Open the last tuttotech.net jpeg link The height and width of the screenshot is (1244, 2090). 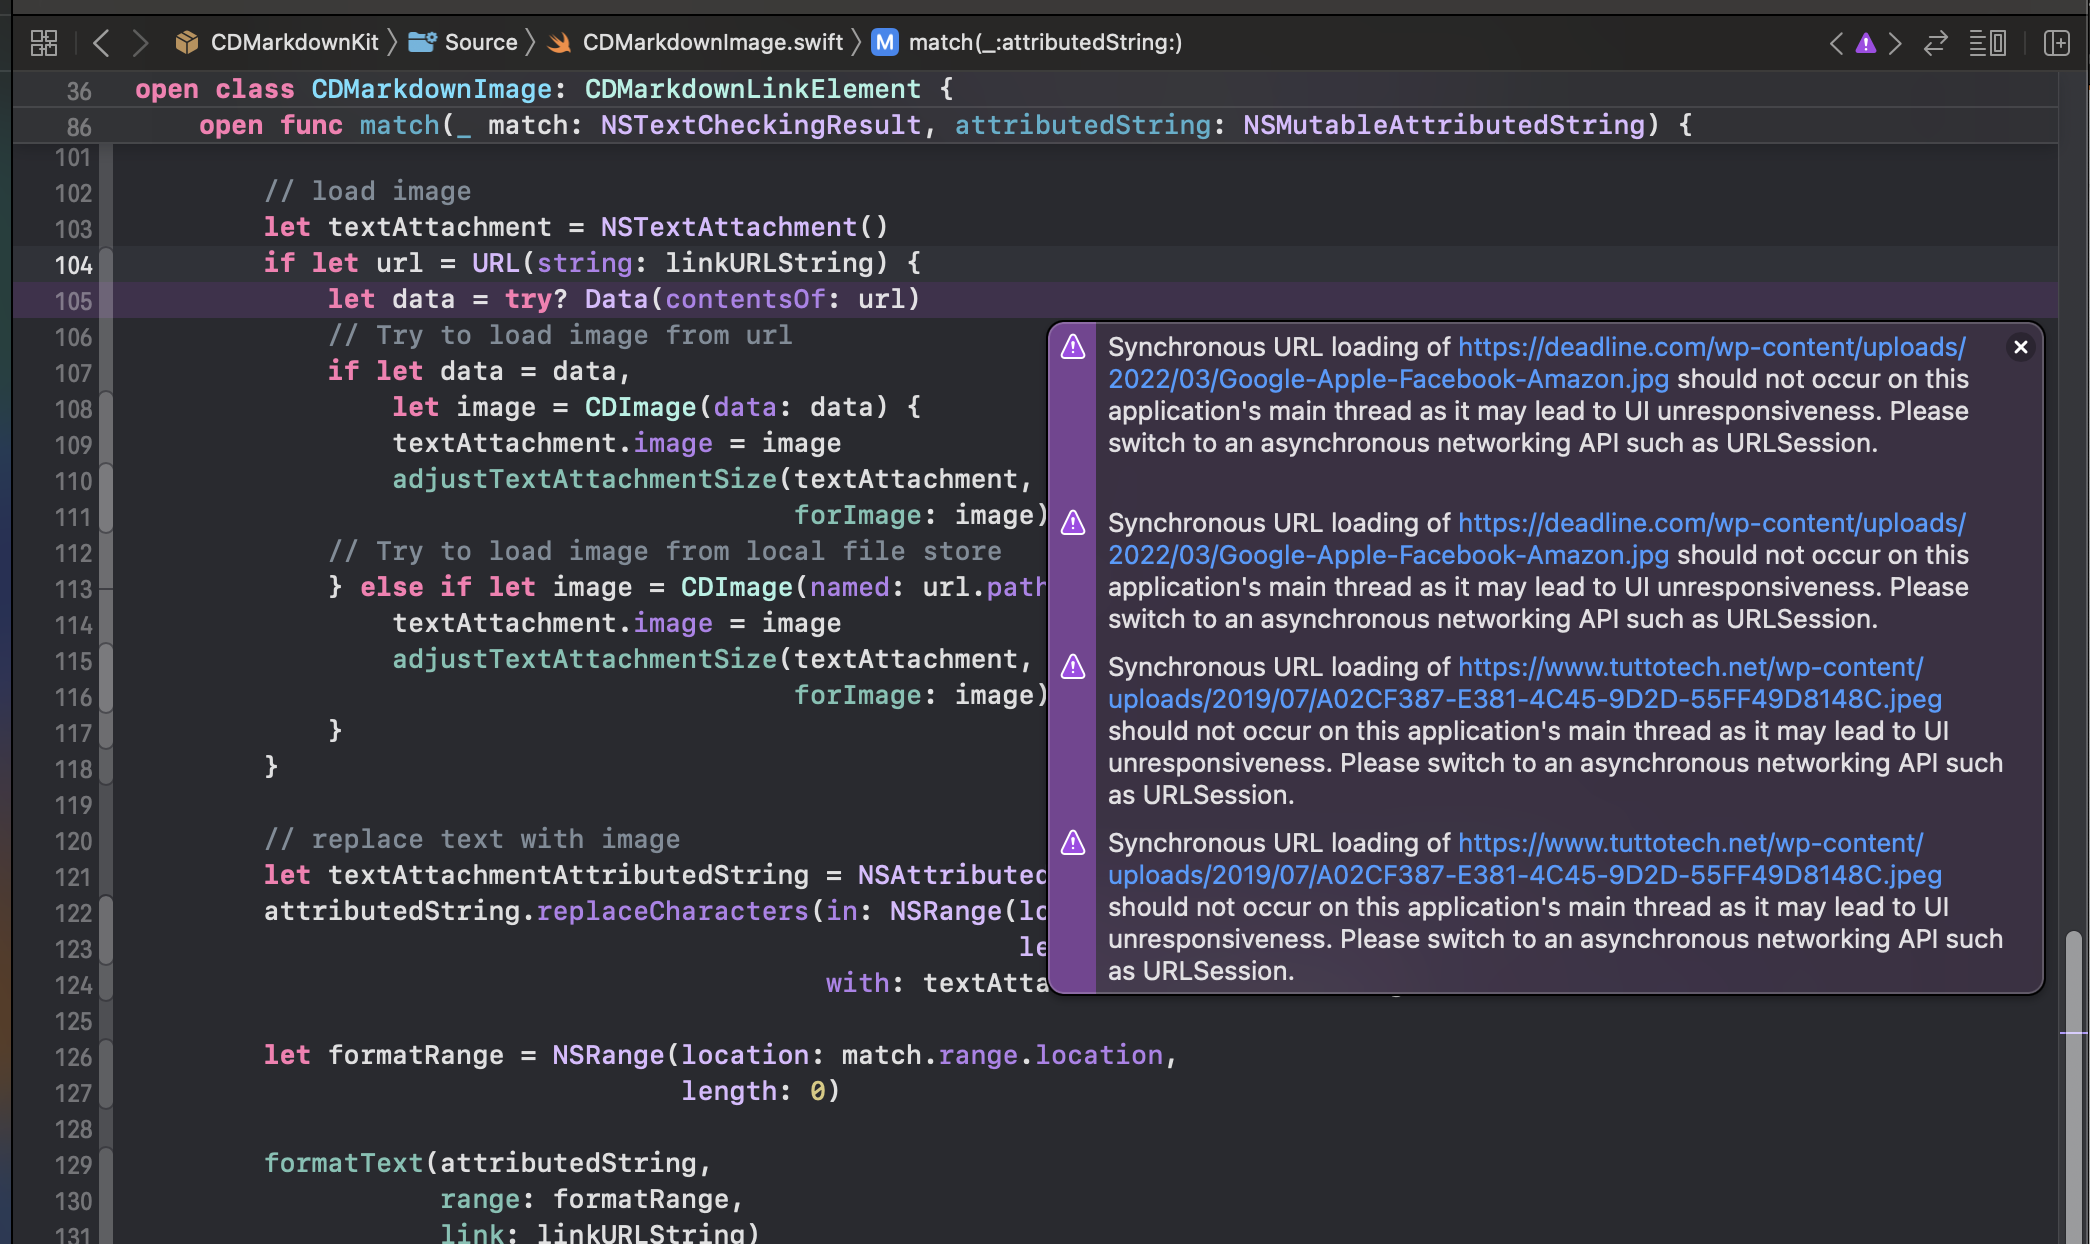(x=1690, y=843)
